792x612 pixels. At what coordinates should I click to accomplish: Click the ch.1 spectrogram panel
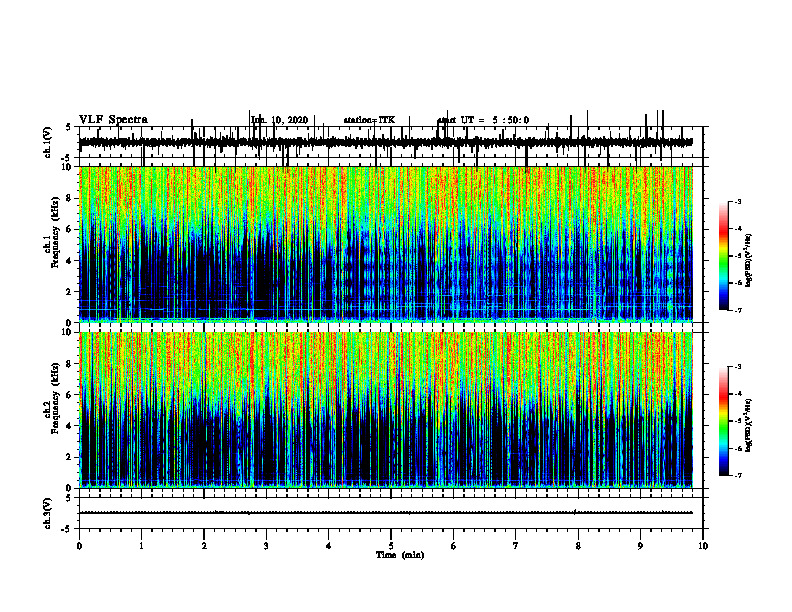(x=386, y=244)
